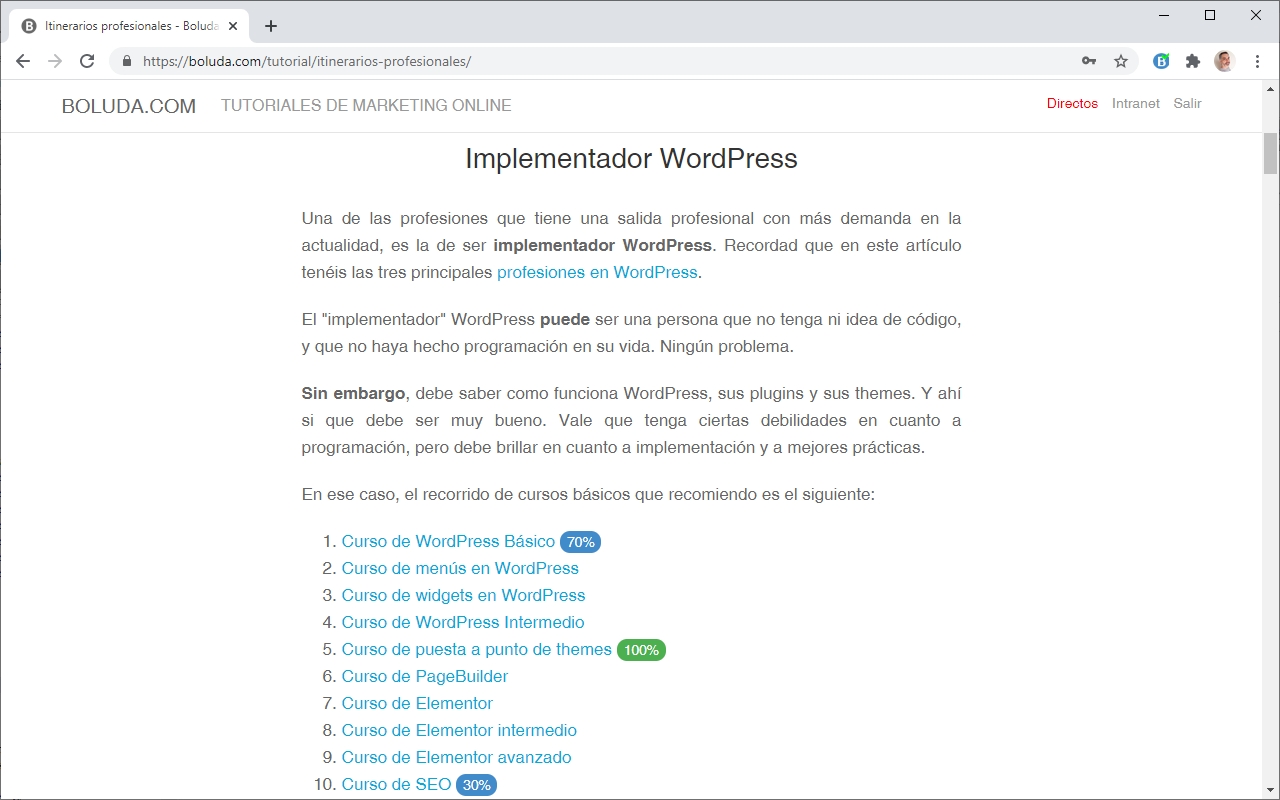The height and width of the screenshot is (800, 1280).
Task: Open the blue B extension icon
Action: 1161,61
